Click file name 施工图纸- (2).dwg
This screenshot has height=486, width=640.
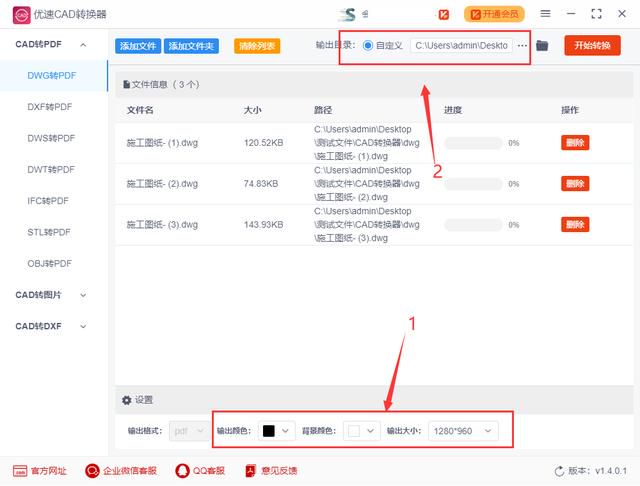162,184
